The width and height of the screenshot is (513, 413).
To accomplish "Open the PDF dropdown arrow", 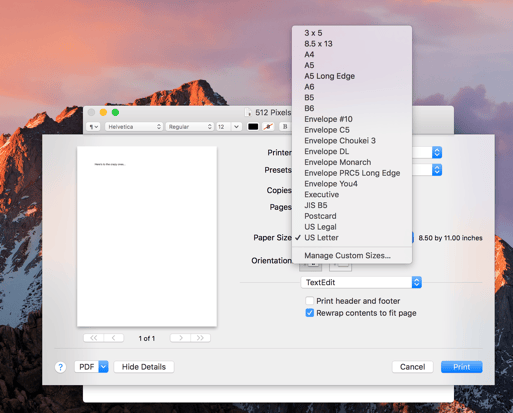I will coord(103,367).
